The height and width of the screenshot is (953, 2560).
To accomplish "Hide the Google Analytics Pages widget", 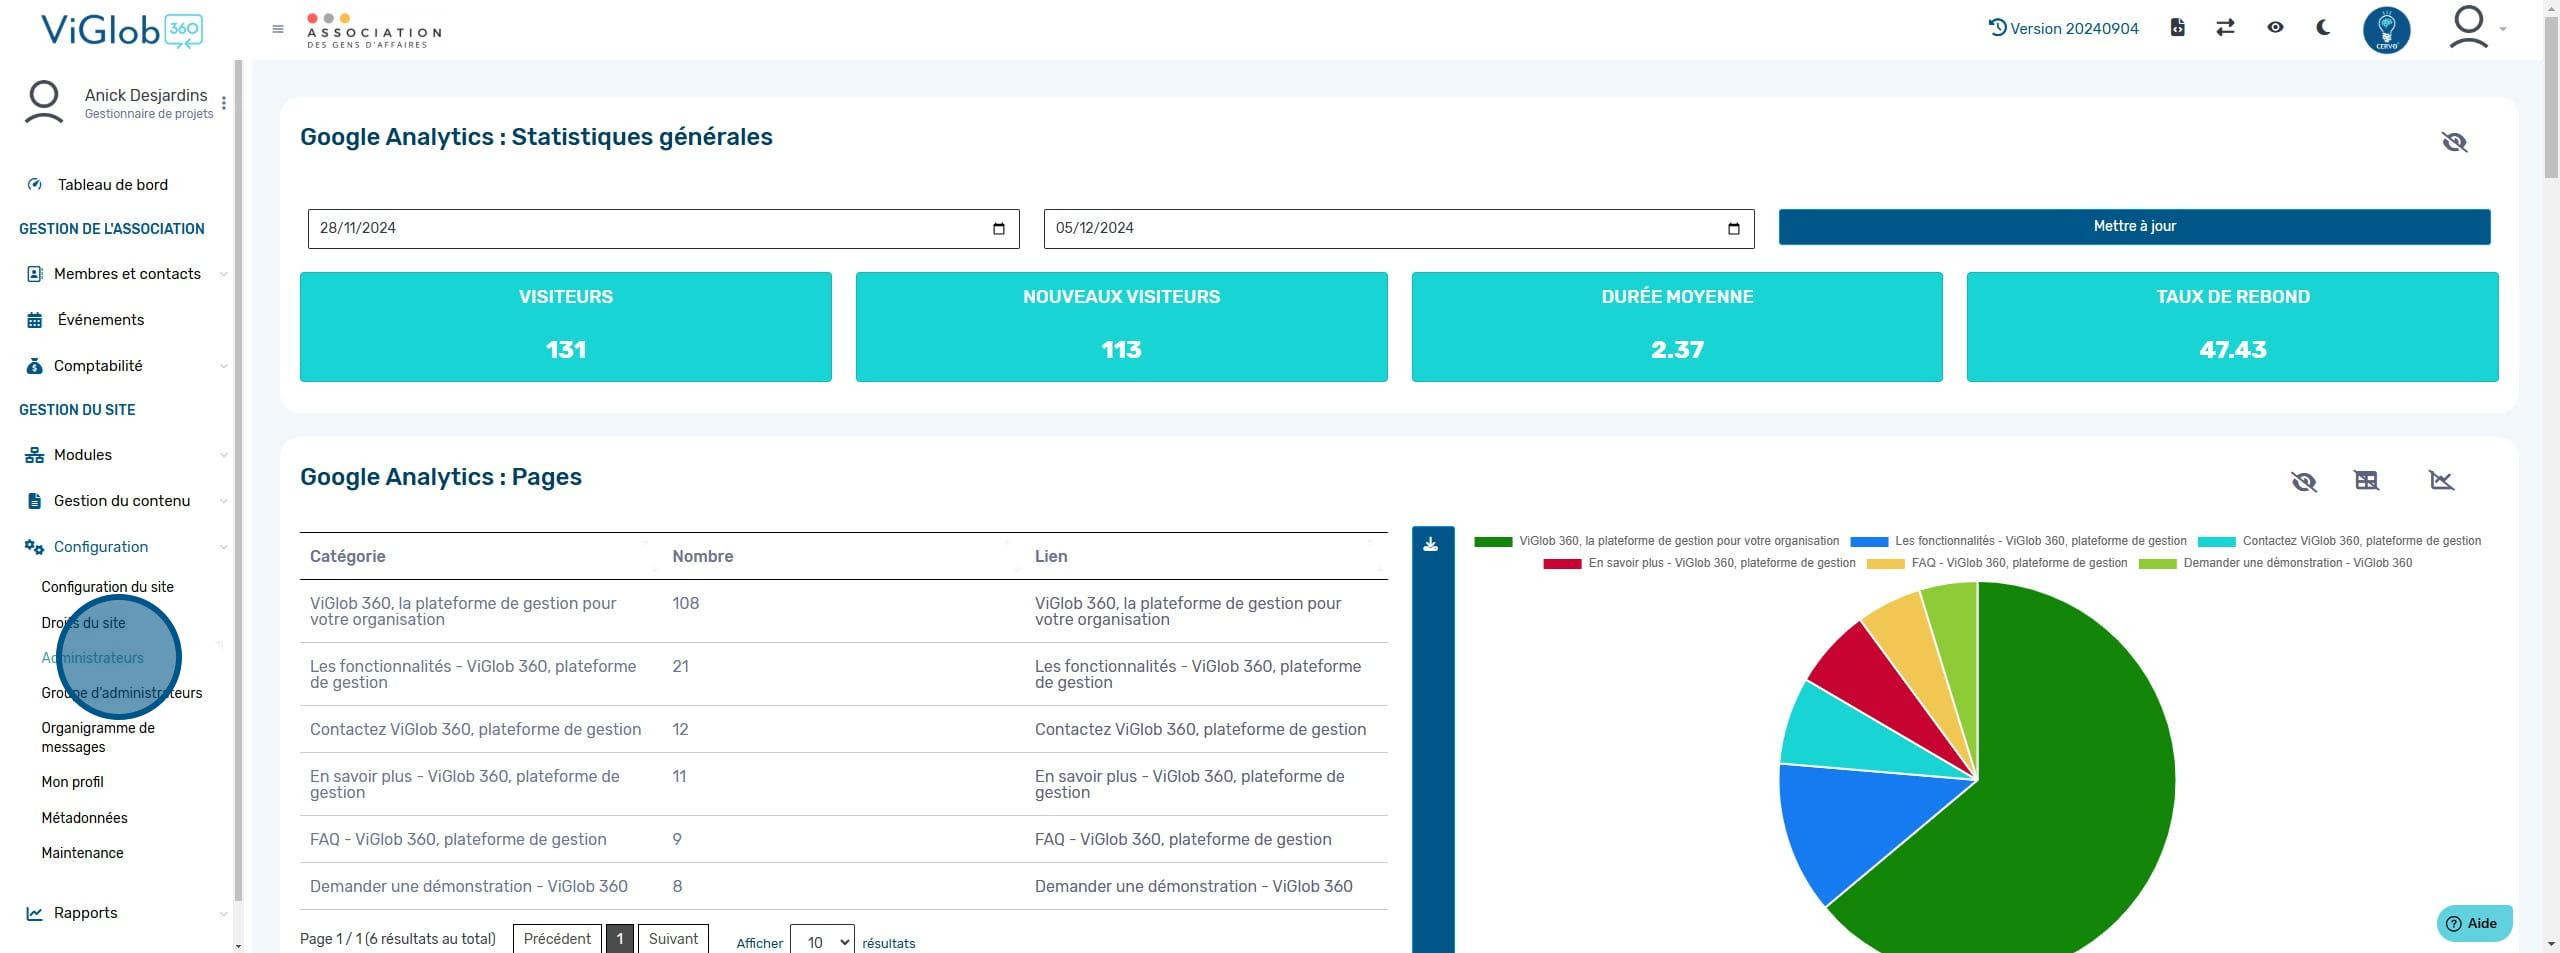I will [x=2304, y=481].
